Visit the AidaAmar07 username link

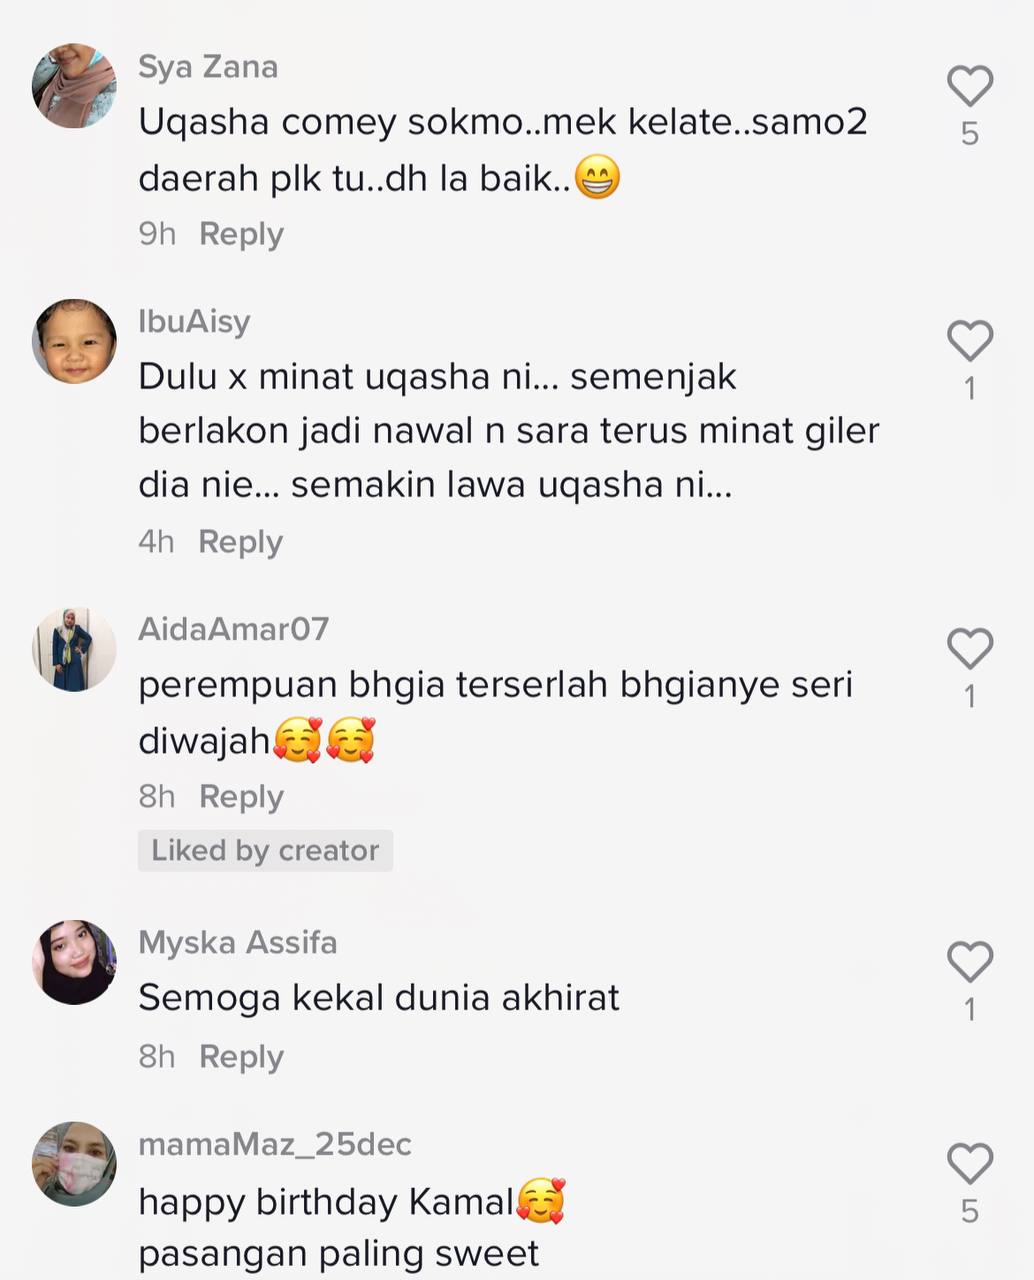coord(233,629)
